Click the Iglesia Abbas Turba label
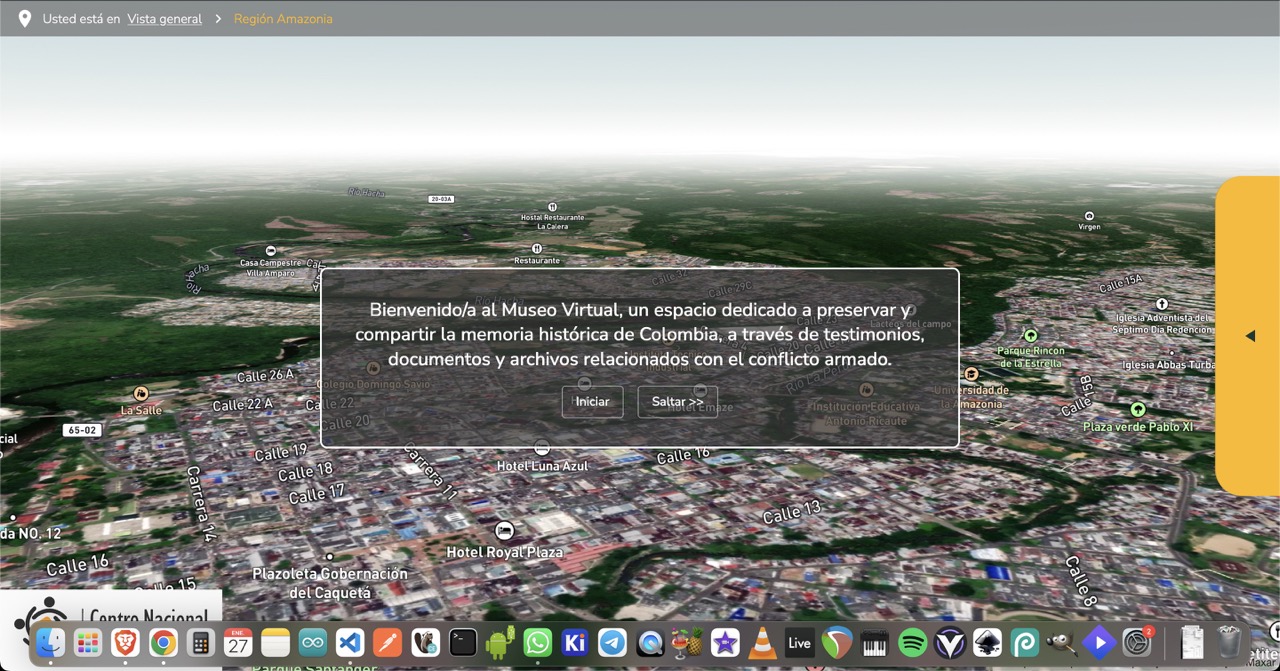 click(x=1168, y=365)
